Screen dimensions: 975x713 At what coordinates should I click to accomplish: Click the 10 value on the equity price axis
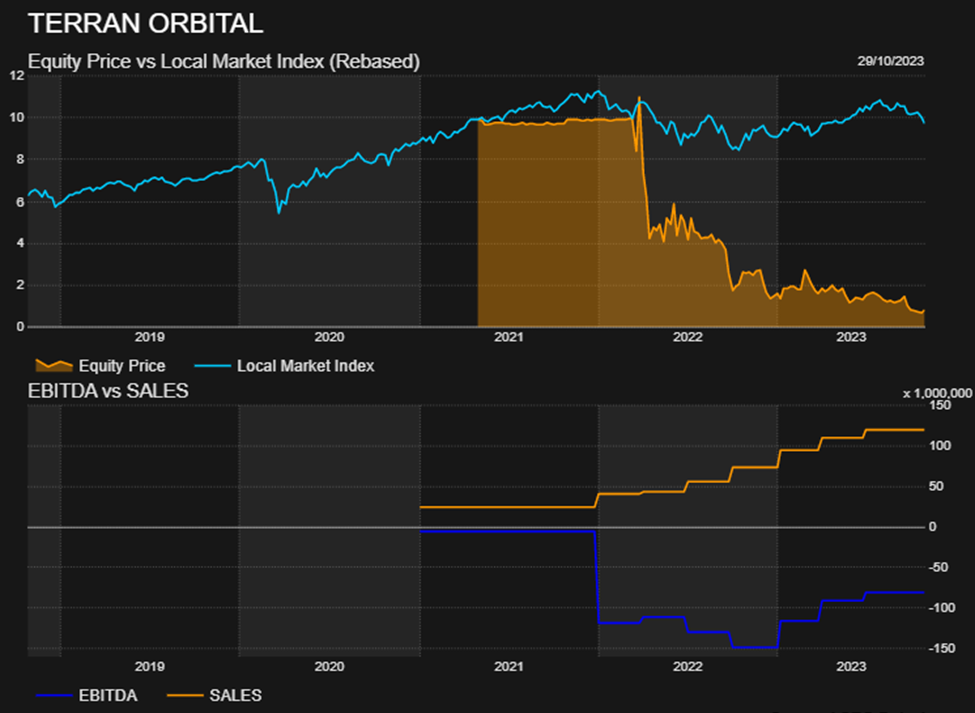coord(17,117)
